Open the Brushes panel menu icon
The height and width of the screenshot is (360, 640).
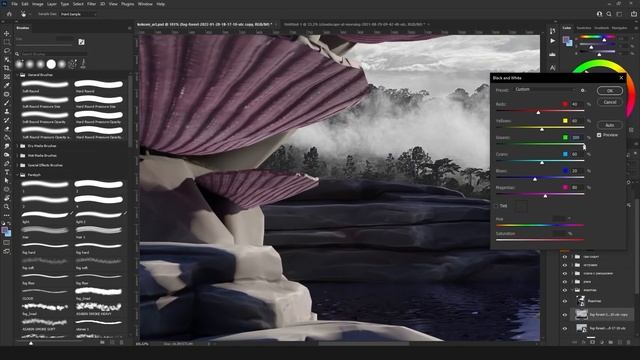[129, 28]
